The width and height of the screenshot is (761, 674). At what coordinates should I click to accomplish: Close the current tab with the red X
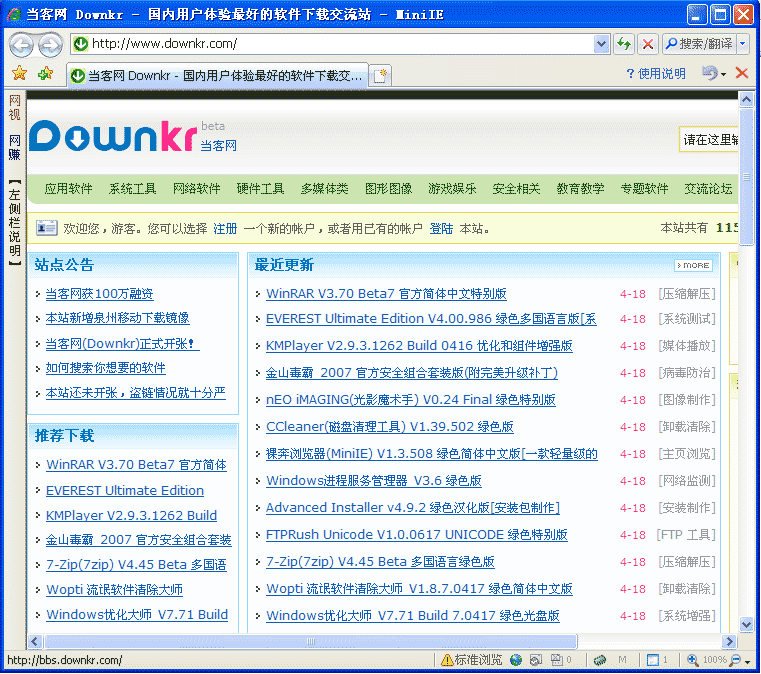pyautogui.click(x=742, y=73)
